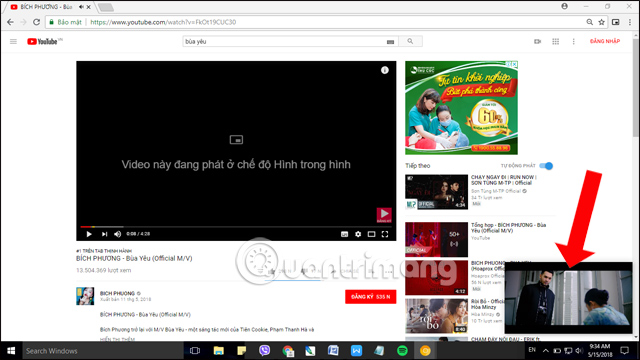This screenshot has width=640, height=360.
Task: Open Chrome profile icon
Action: [x=564, y=6]
